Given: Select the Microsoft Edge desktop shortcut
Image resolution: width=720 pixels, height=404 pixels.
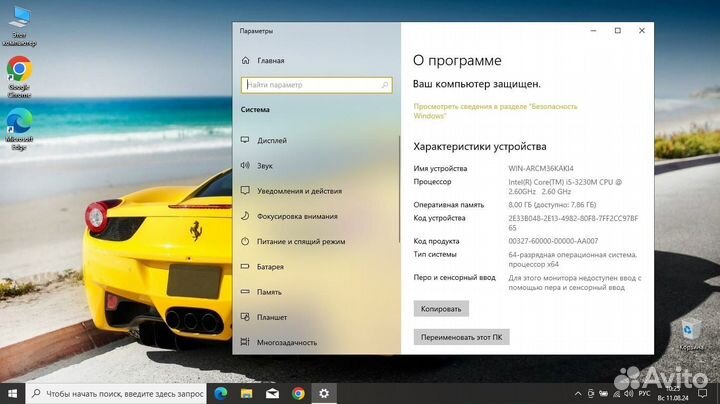Looking at the screenshot, I should coord(19,129).
